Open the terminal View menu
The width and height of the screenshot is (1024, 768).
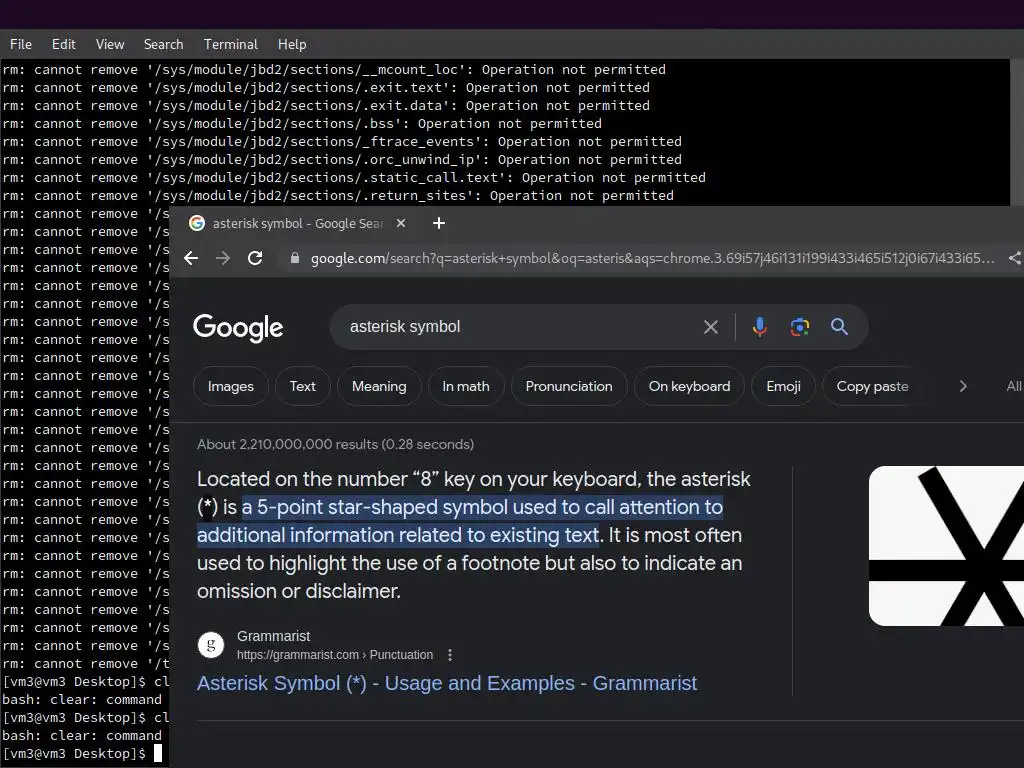pyautogui.click(x=110, y=44)
